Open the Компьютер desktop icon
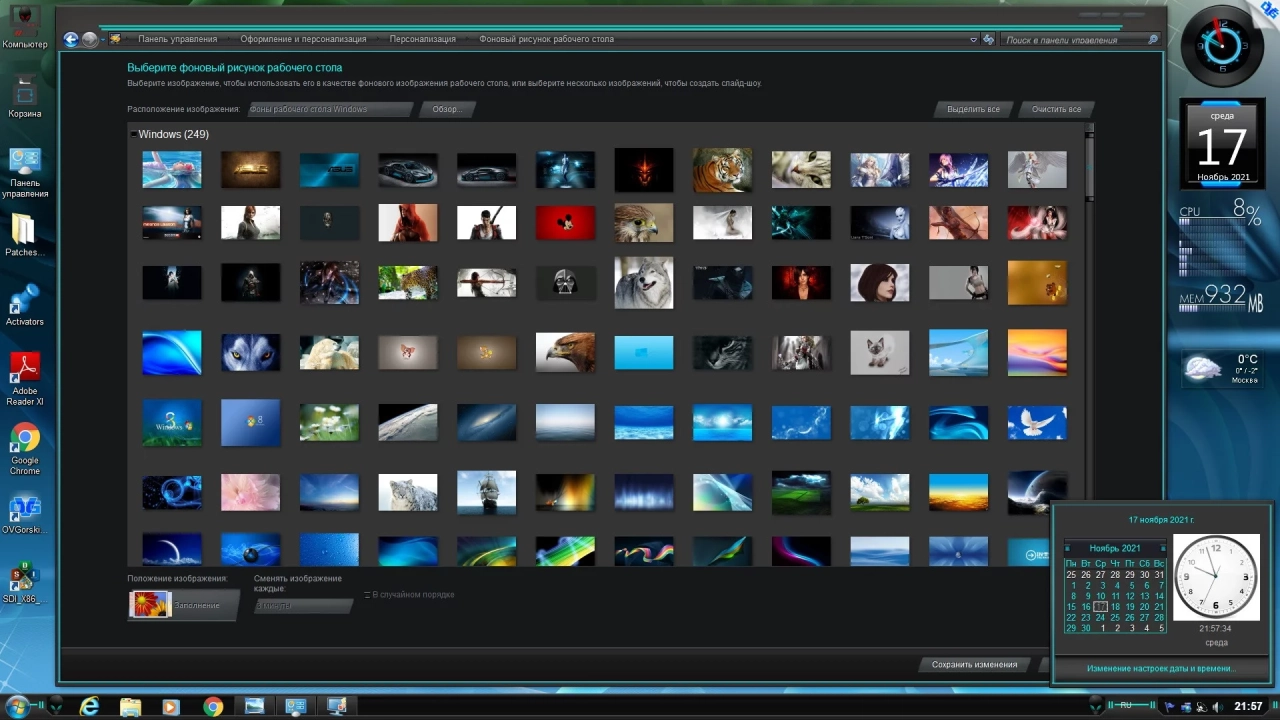 tap(24, 26)
